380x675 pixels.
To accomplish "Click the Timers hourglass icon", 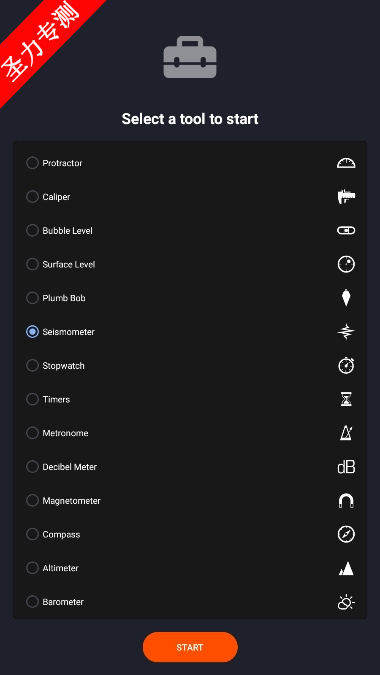I will tap(346, 399).
